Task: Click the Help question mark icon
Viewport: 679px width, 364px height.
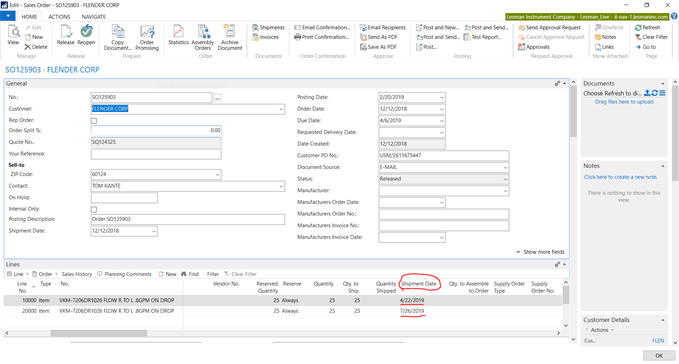Action: click(674, 16)
